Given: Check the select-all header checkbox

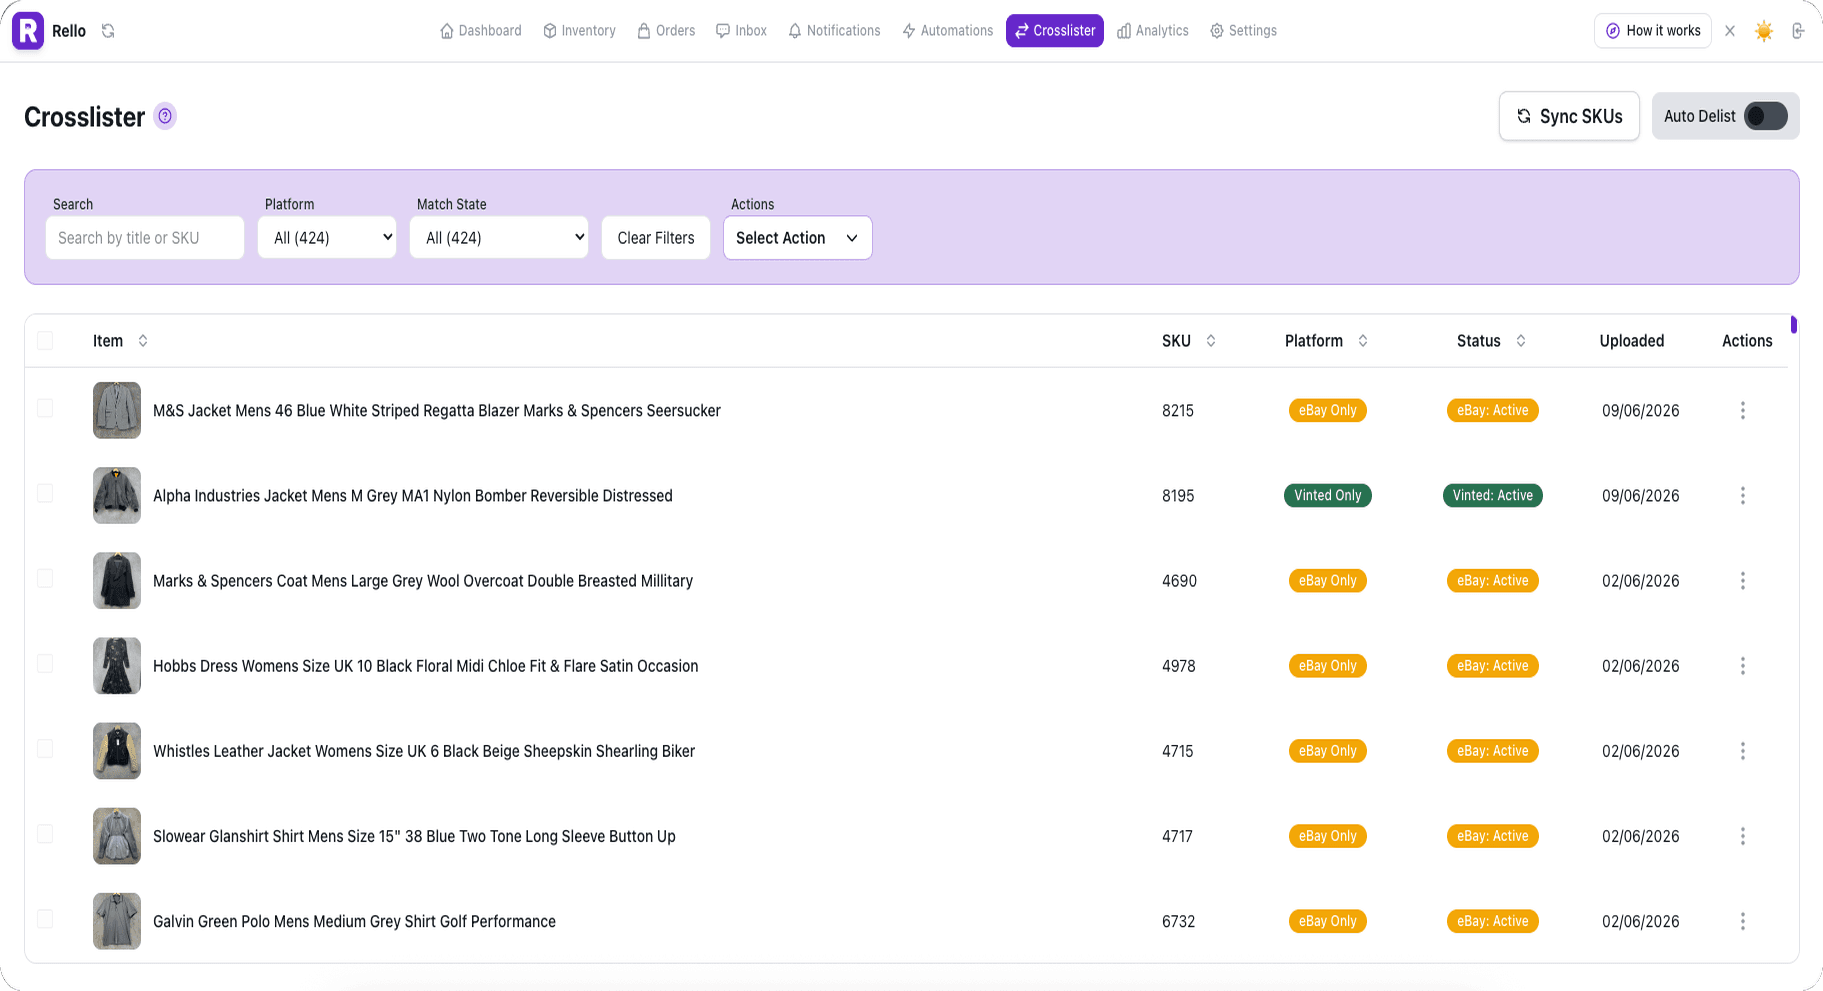Looking at the screenshot, I should [x=45, y=341].
